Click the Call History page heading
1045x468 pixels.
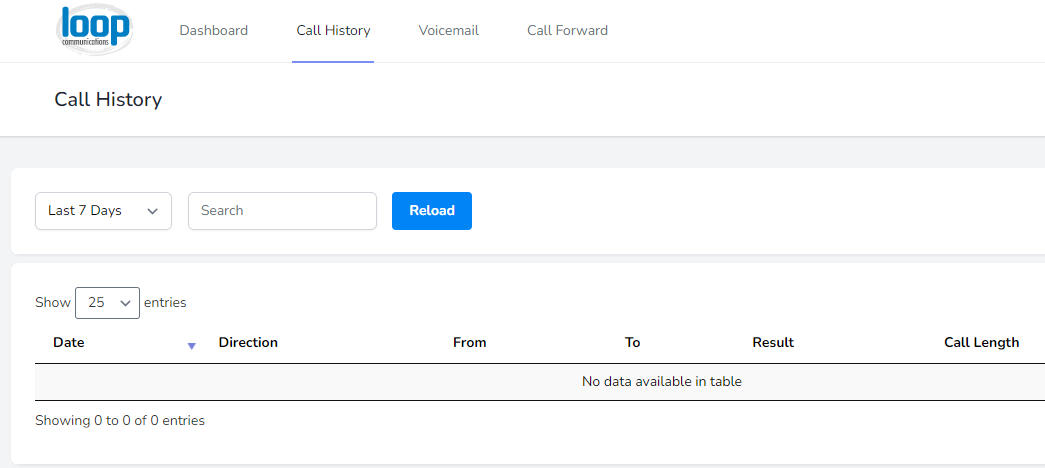pyautogui.click(x=108, y=100)
